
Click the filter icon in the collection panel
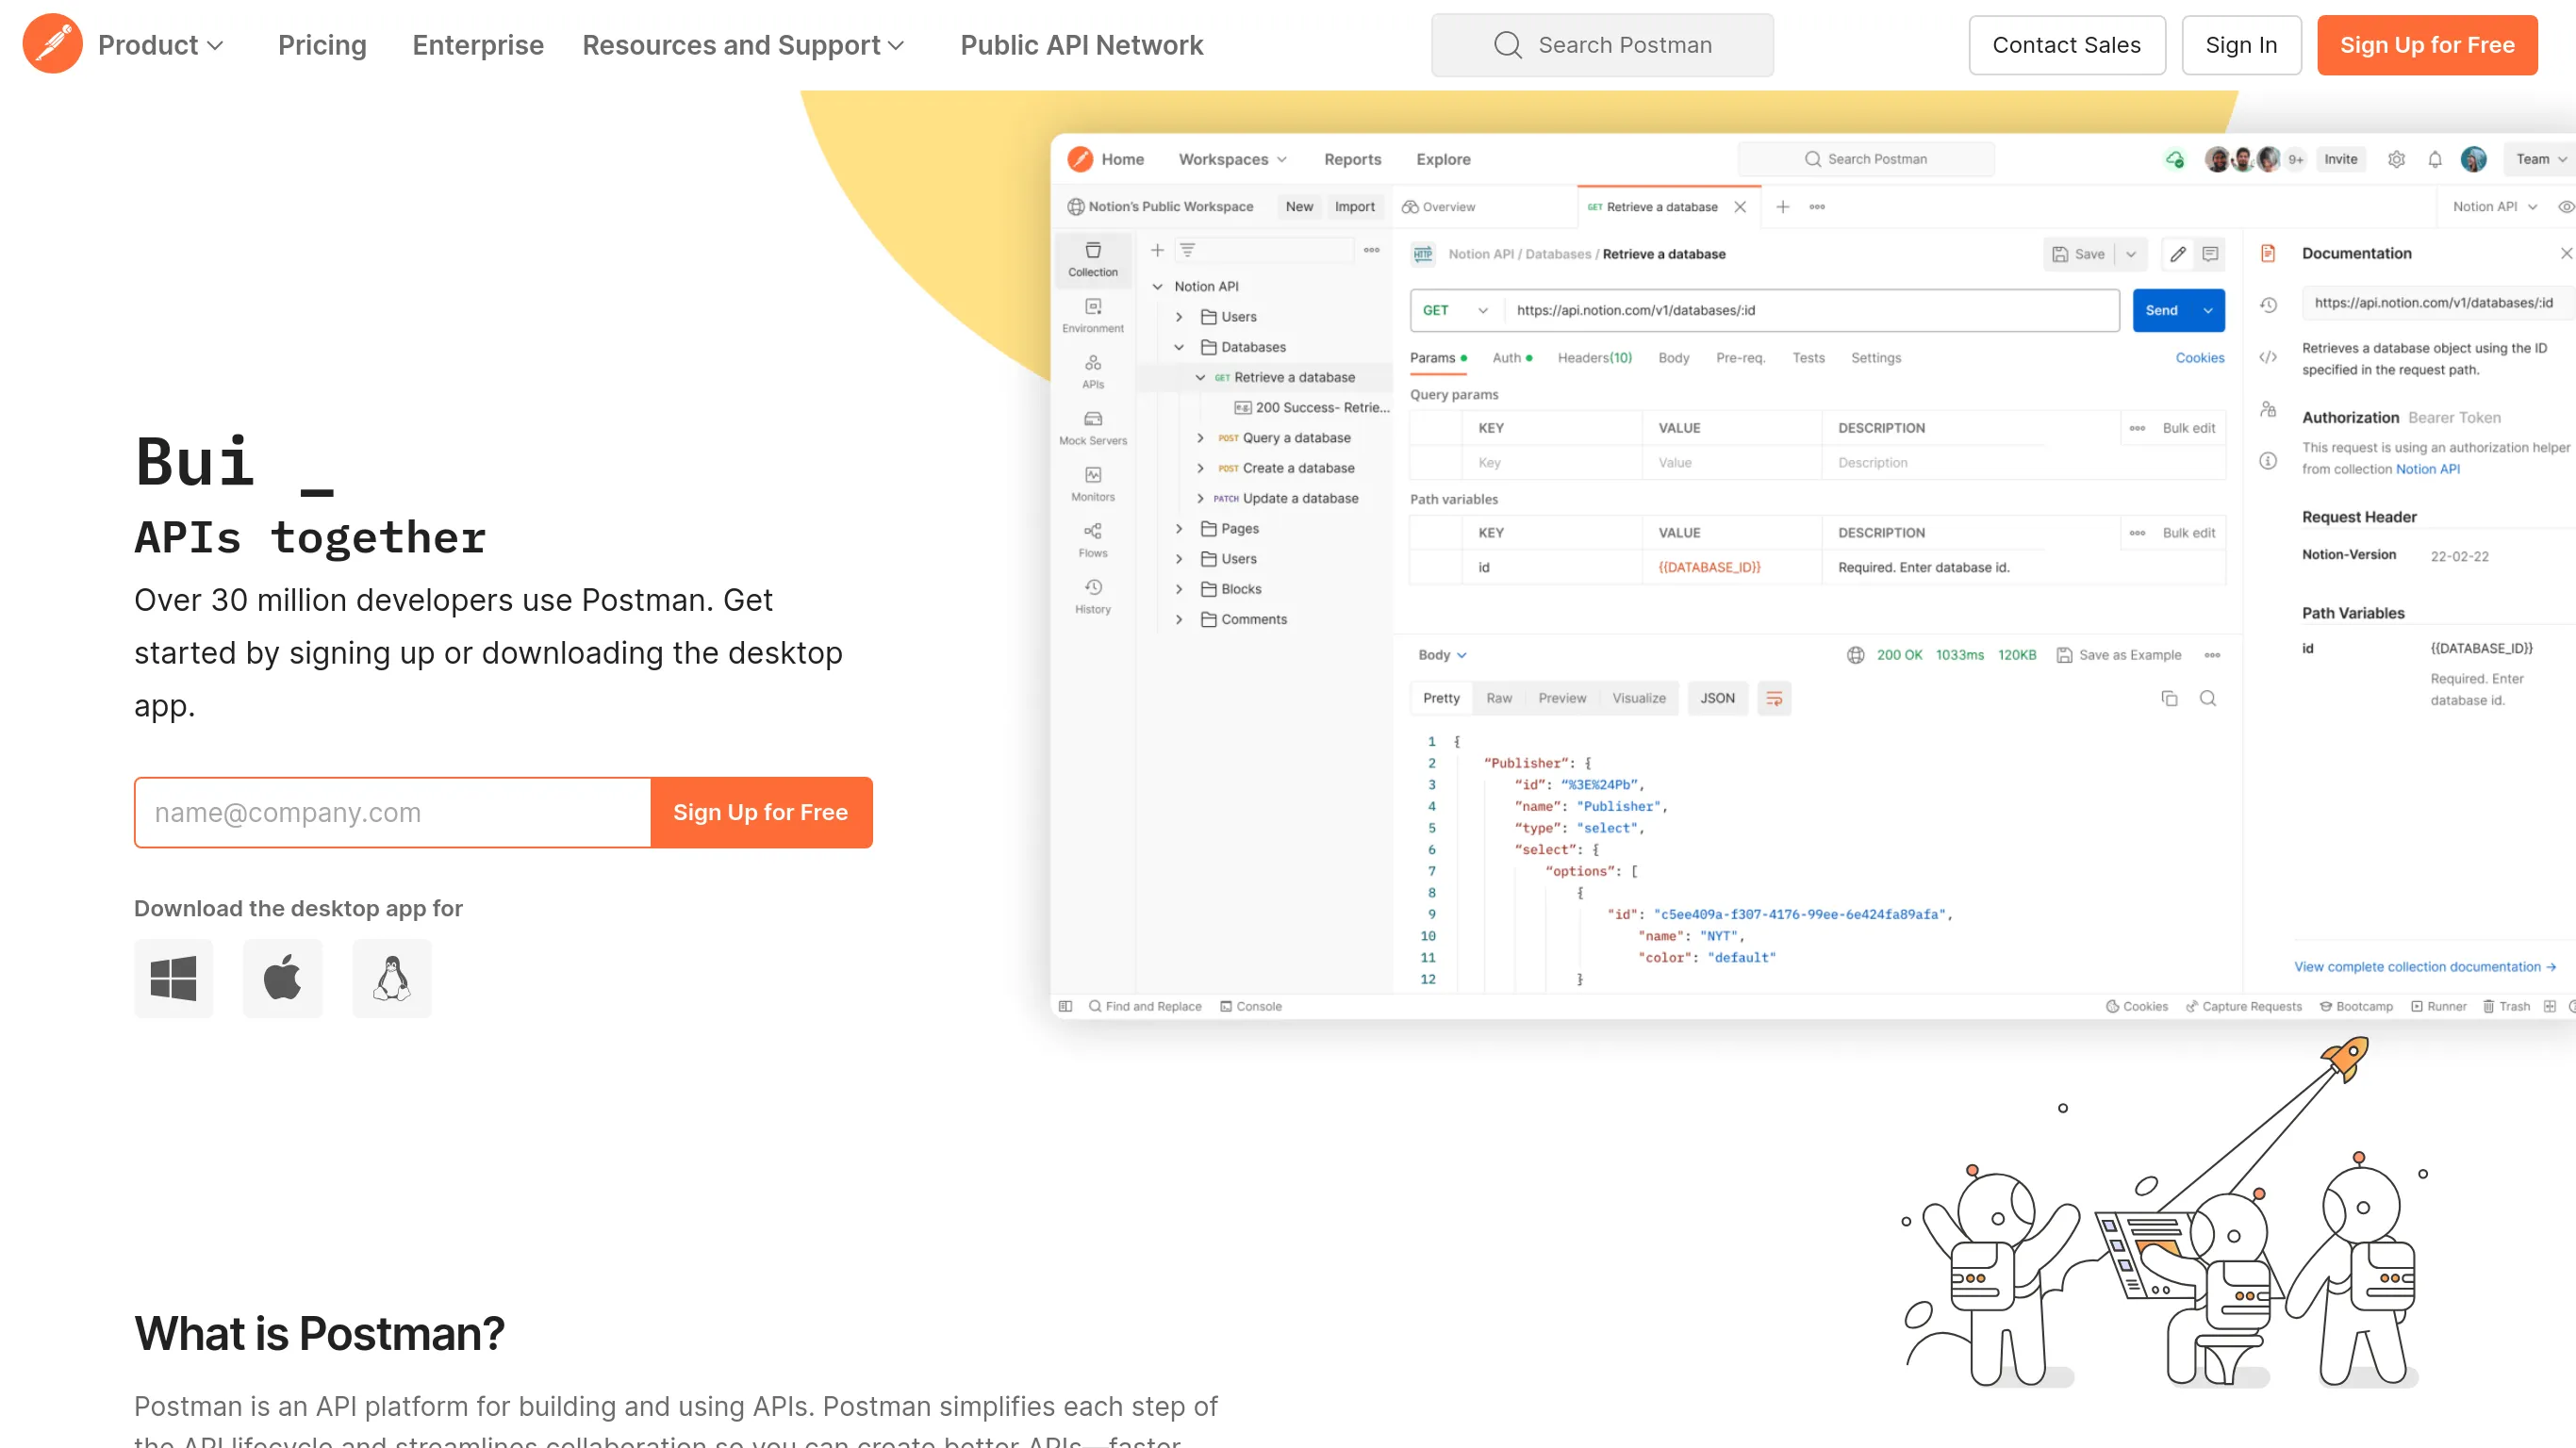tap(1187, 250)
